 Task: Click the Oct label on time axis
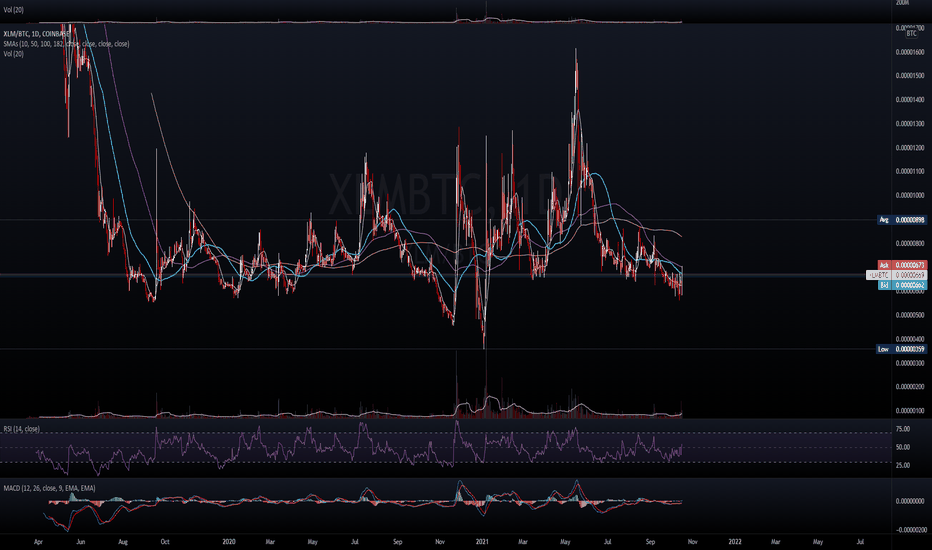pyautogui.click(x=165, y=542)
